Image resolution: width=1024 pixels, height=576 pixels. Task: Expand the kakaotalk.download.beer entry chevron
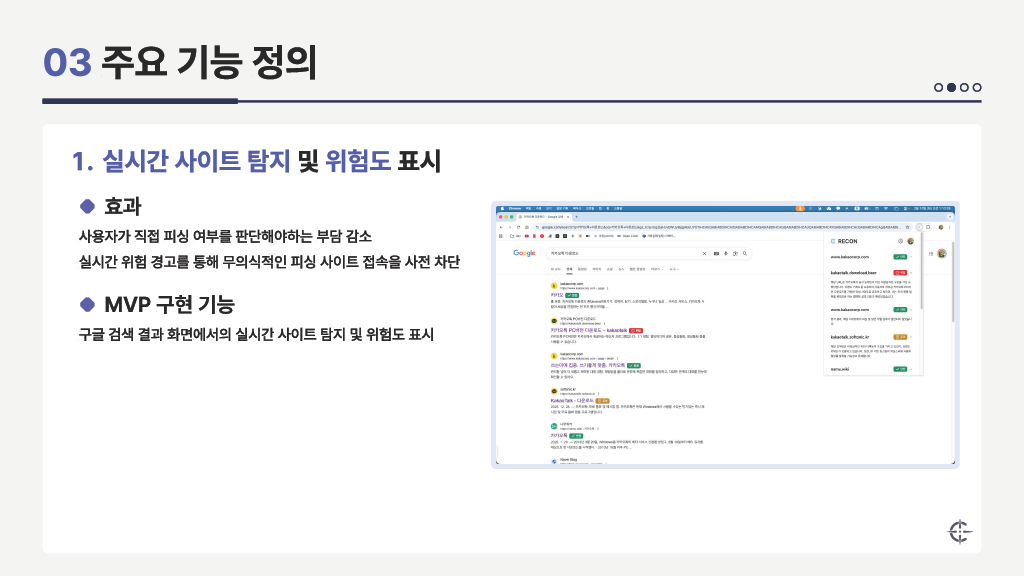(x=913, y=272)
